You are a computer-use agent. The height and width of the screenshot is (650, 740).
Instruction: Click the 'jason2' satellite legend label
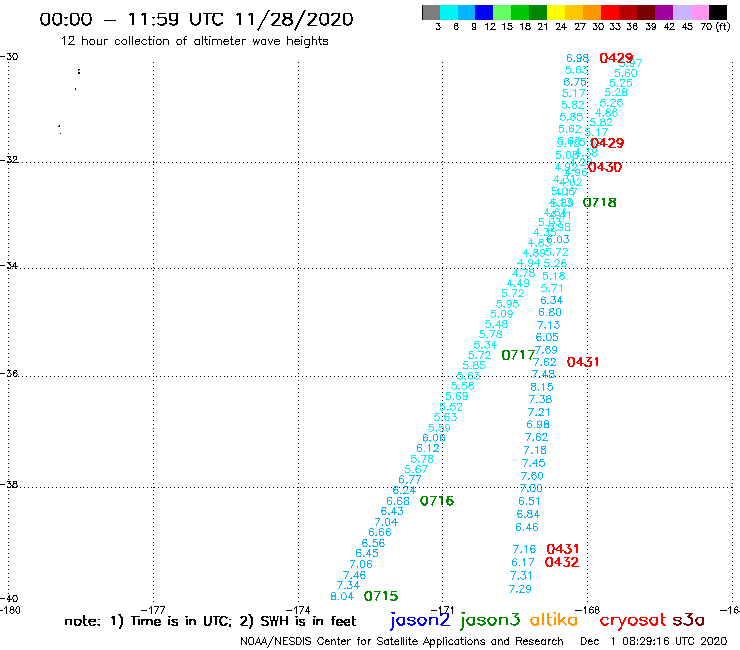click(x=420, y=620)
